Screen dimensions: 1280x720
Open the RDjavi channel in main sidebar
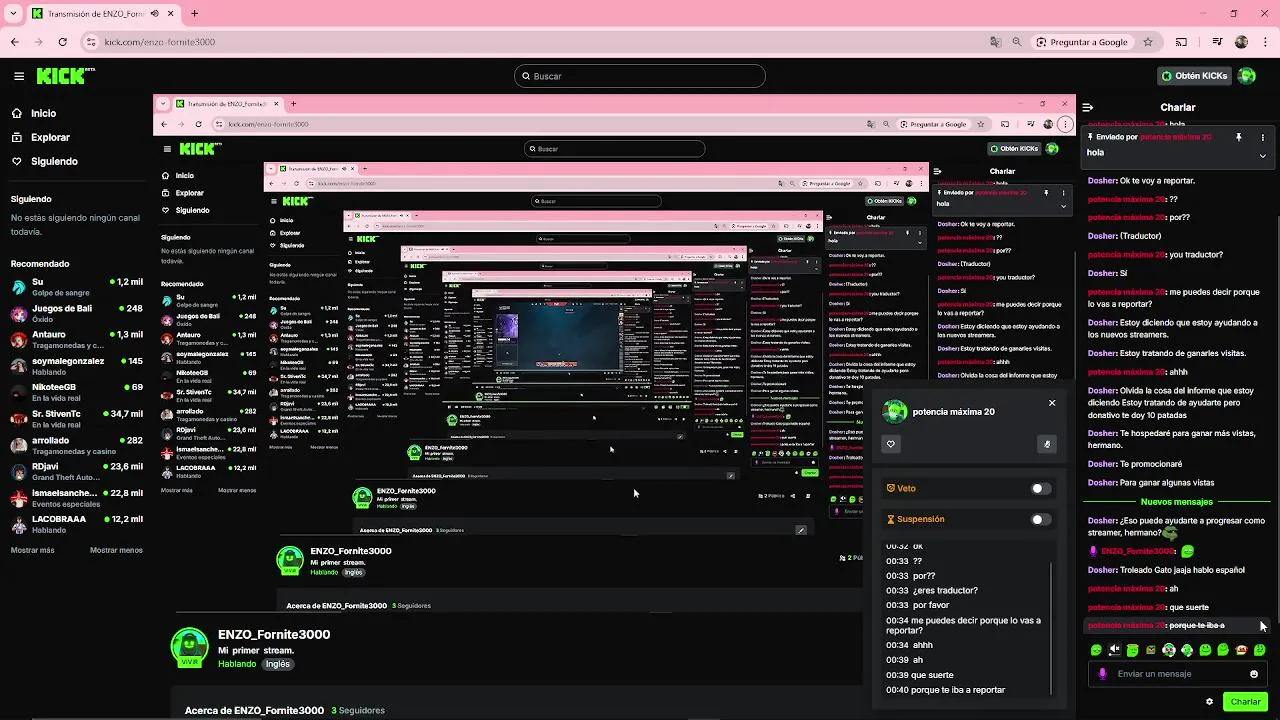point(77,471)
